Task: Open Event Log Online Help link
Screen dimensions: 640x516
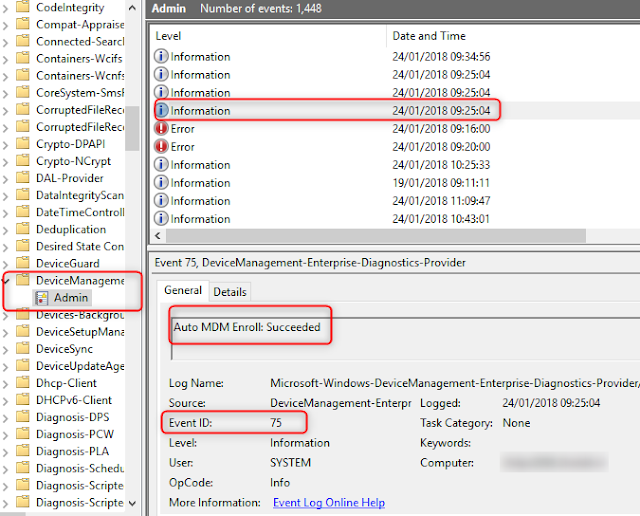Action: click(329, 503)
